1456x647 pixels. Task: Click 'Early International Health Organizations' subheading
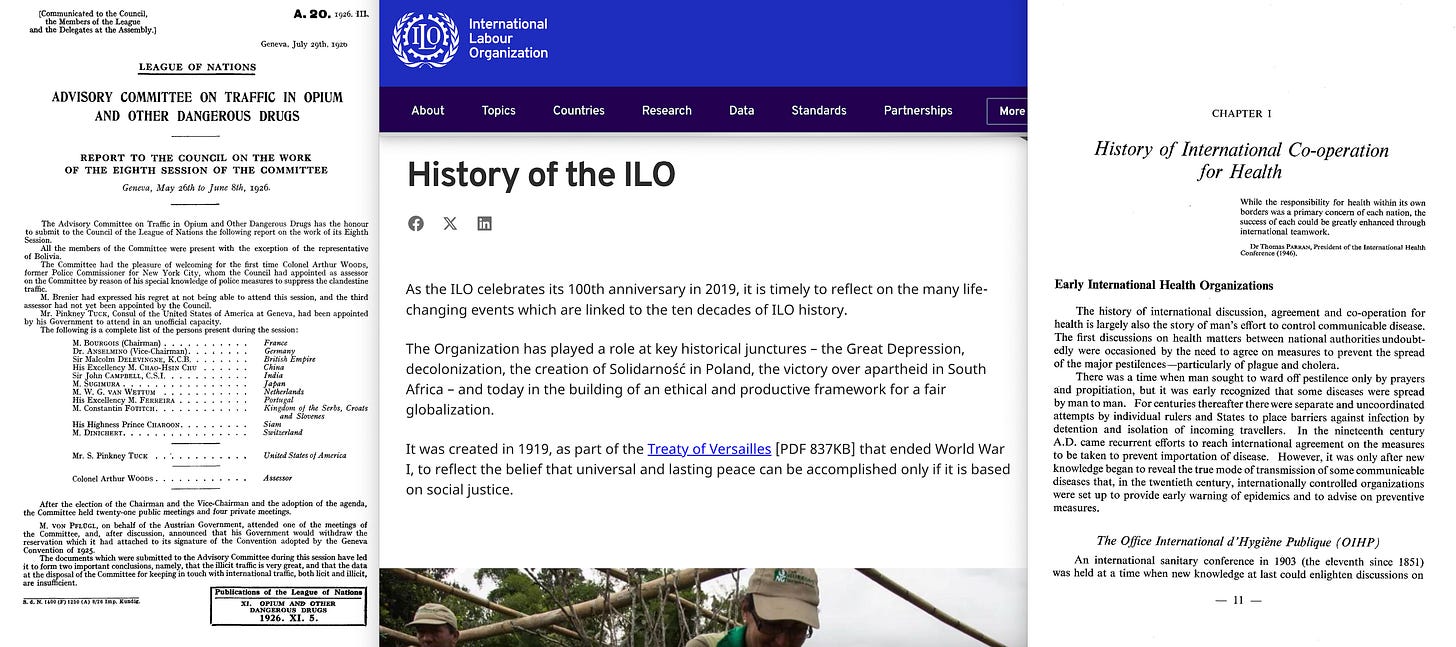(1164, 285)
